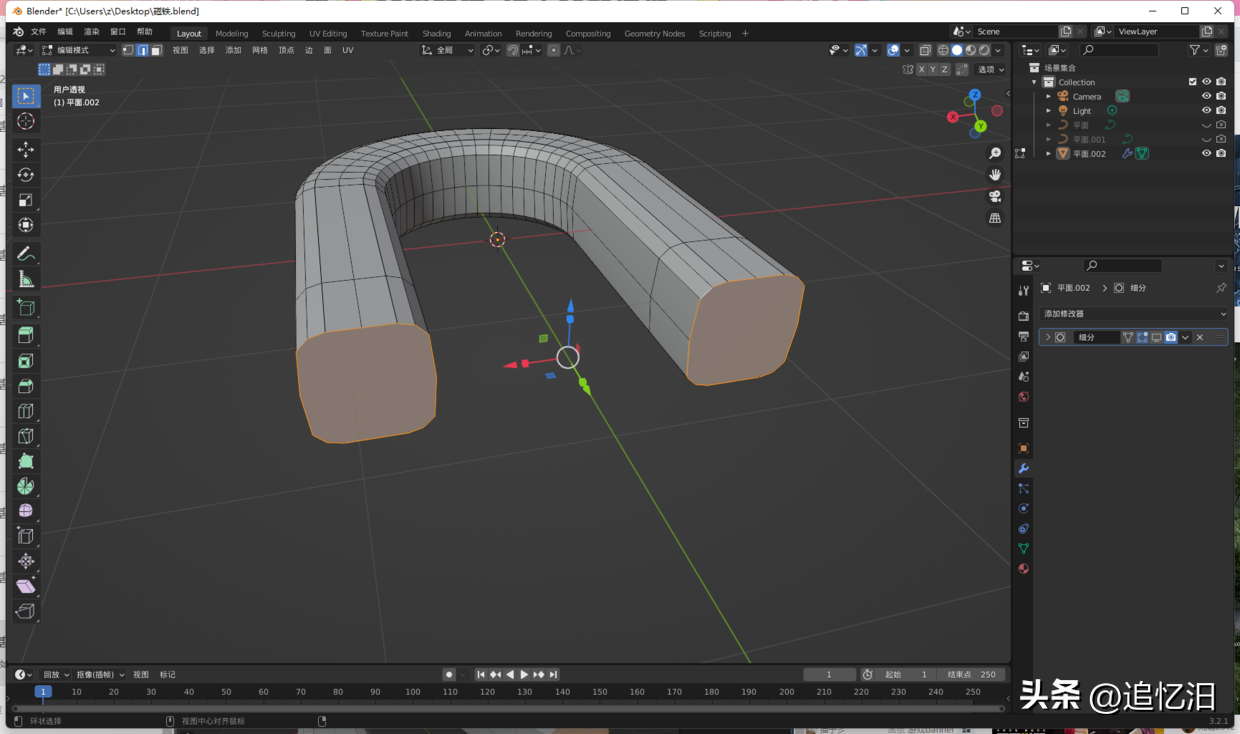
Task: Toggle the Collection enable checkbox
Action: pyautogui.click(x=1192, y=81)
